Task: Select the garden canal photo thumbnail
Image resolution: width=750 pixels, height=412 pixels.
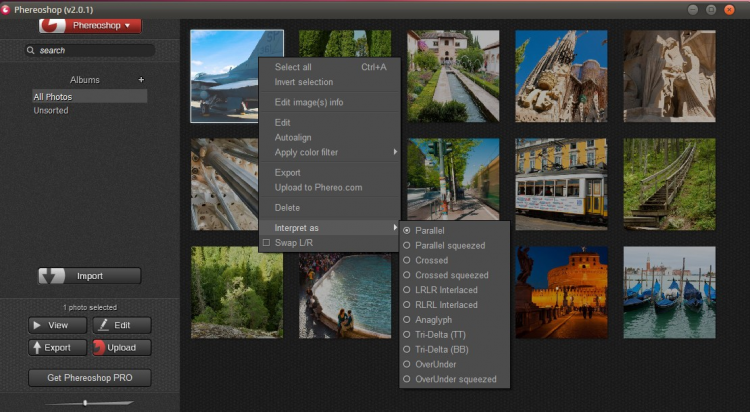Action: pyautogui.click(x=453, y=76)
